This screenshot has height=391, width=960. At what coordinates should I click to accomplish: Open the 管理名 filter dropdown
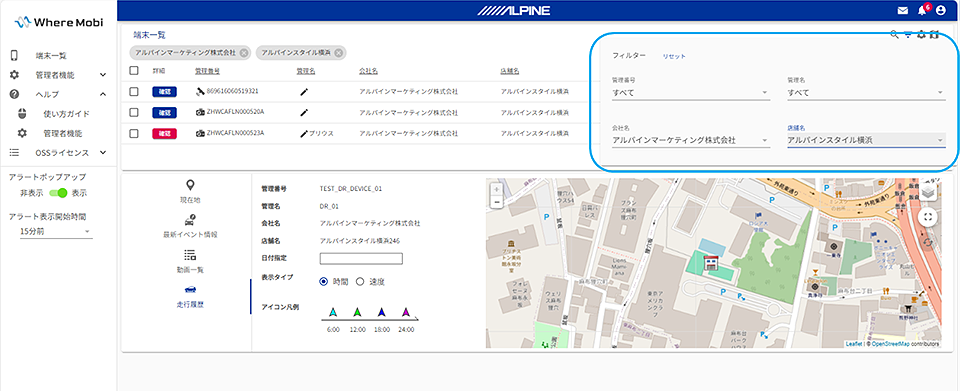pyautogui.click(x=866, y=93)
